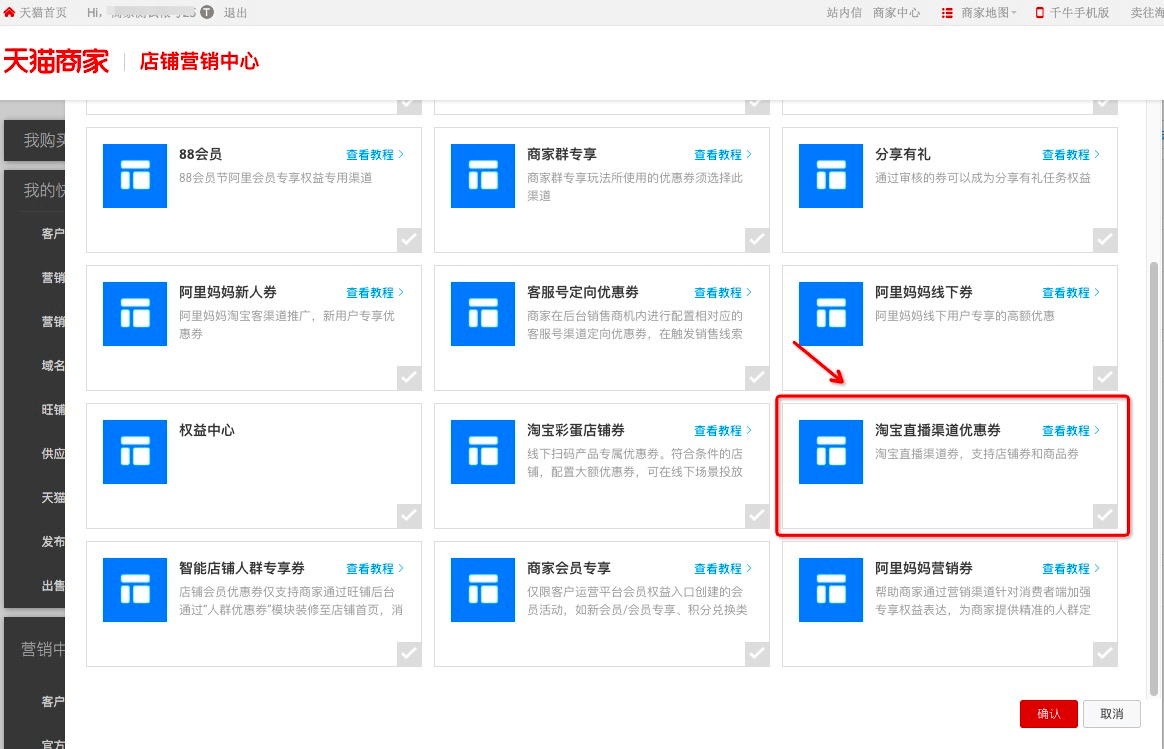Image resolution: width=1164 pixels, height=749 pixels.
Task: Open 查看教程 for 商家会员专享
Action: coord(723,569)
